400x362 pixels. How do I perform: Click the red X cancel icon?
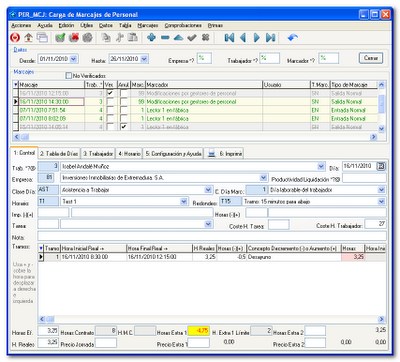(x=74, y=38)
